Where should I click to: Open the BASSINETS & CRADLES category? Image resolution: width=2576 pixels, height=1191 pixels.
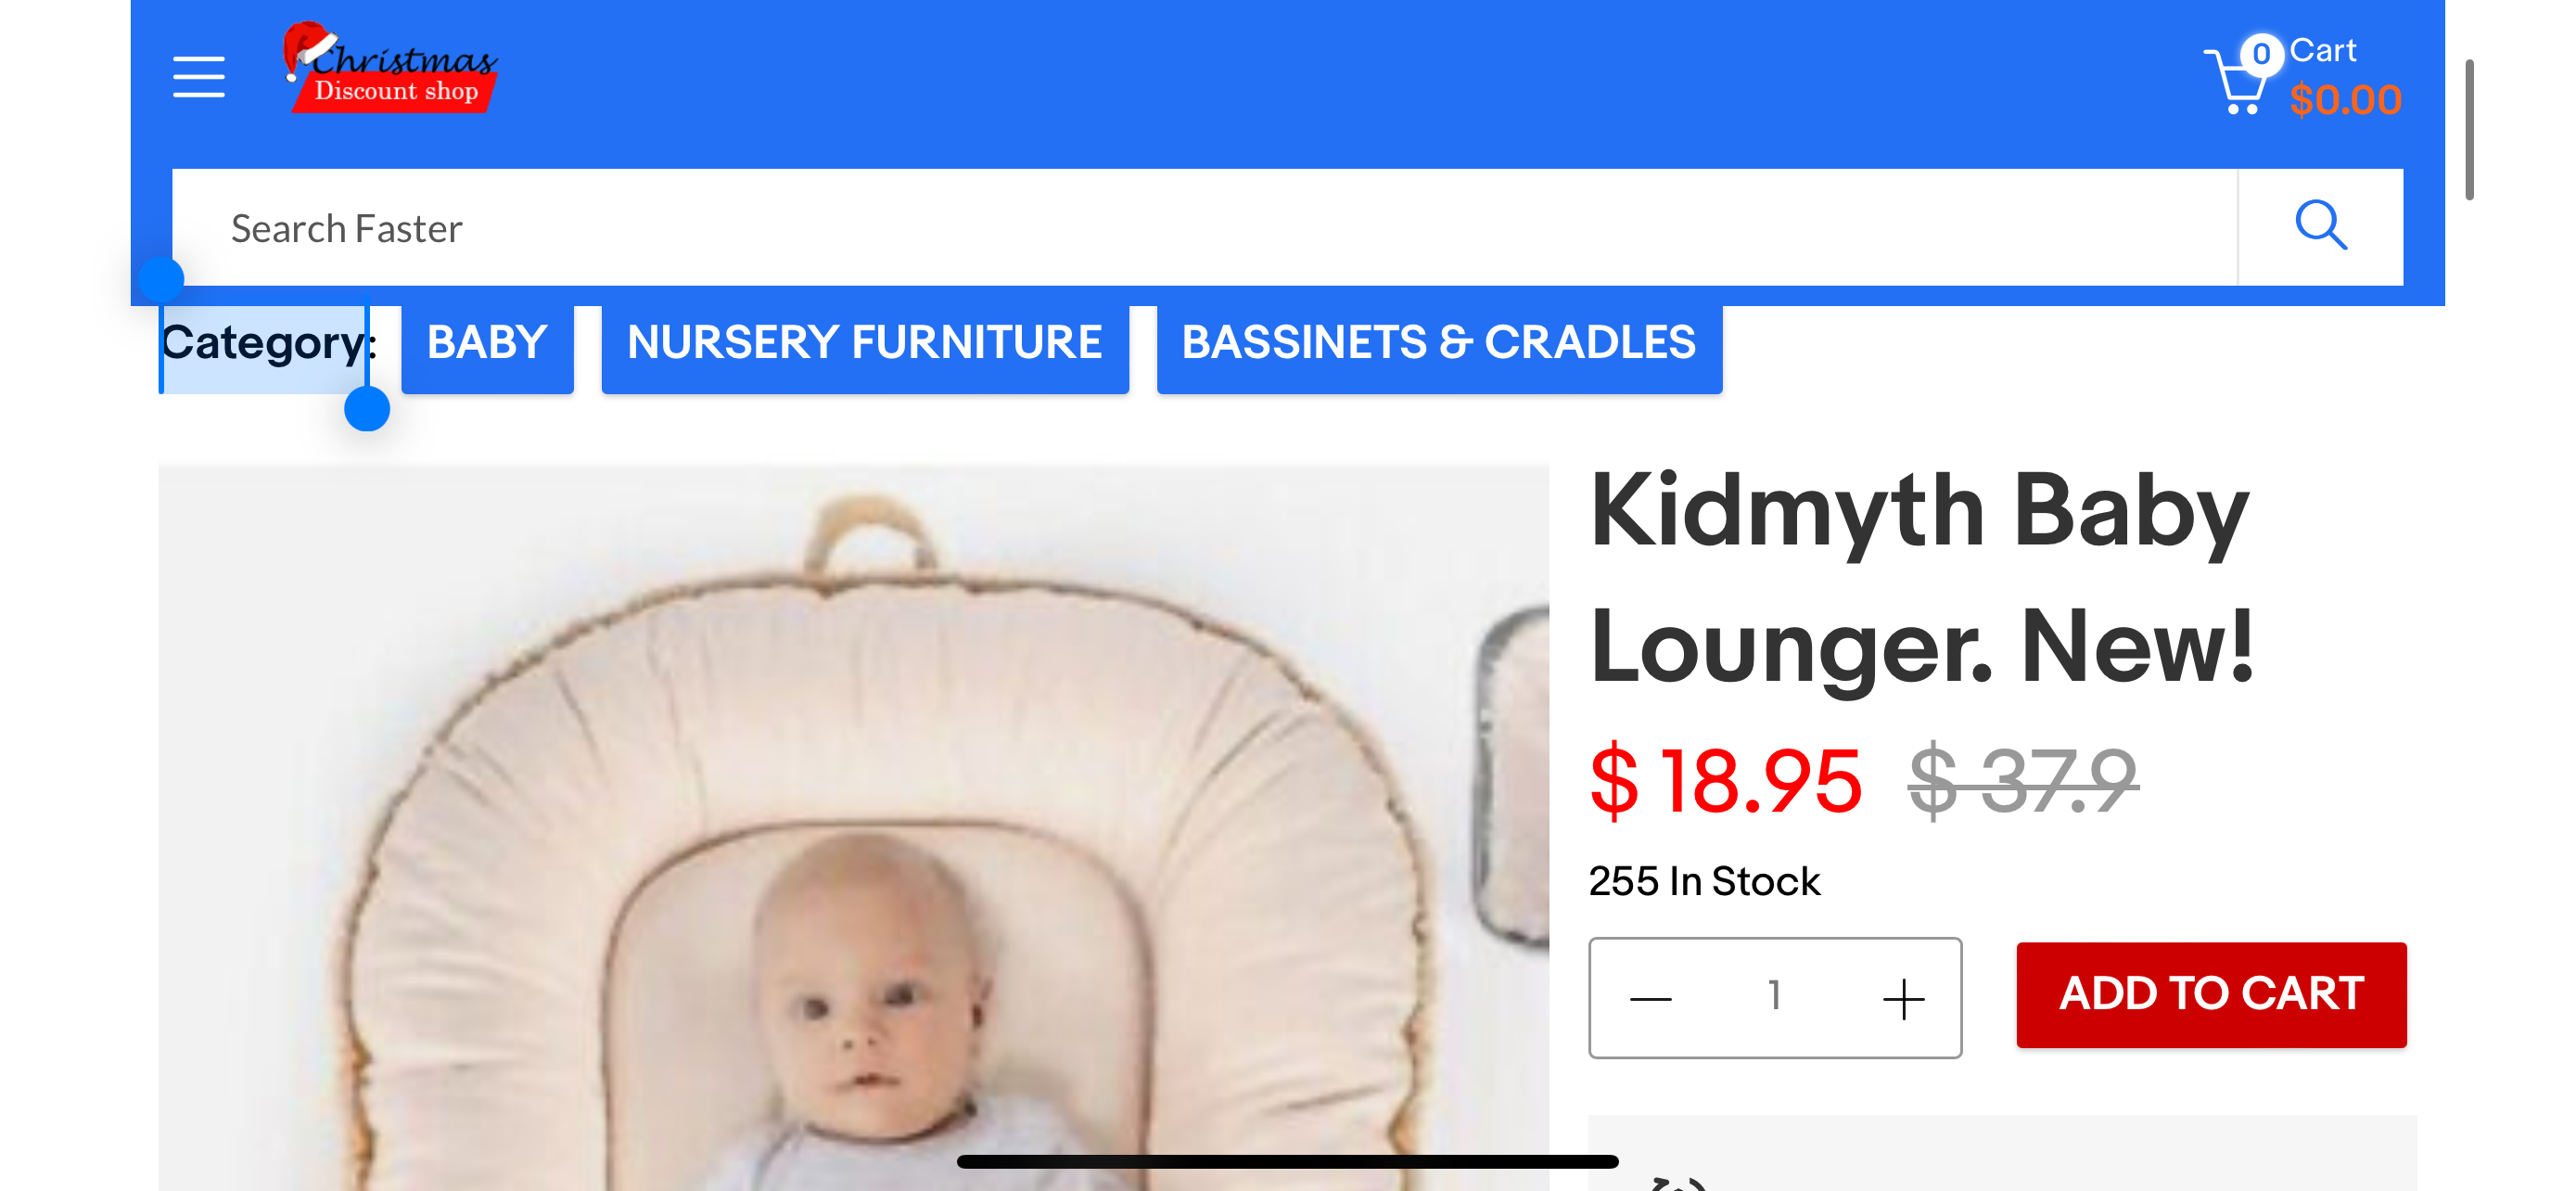(x=1439, y=343)
